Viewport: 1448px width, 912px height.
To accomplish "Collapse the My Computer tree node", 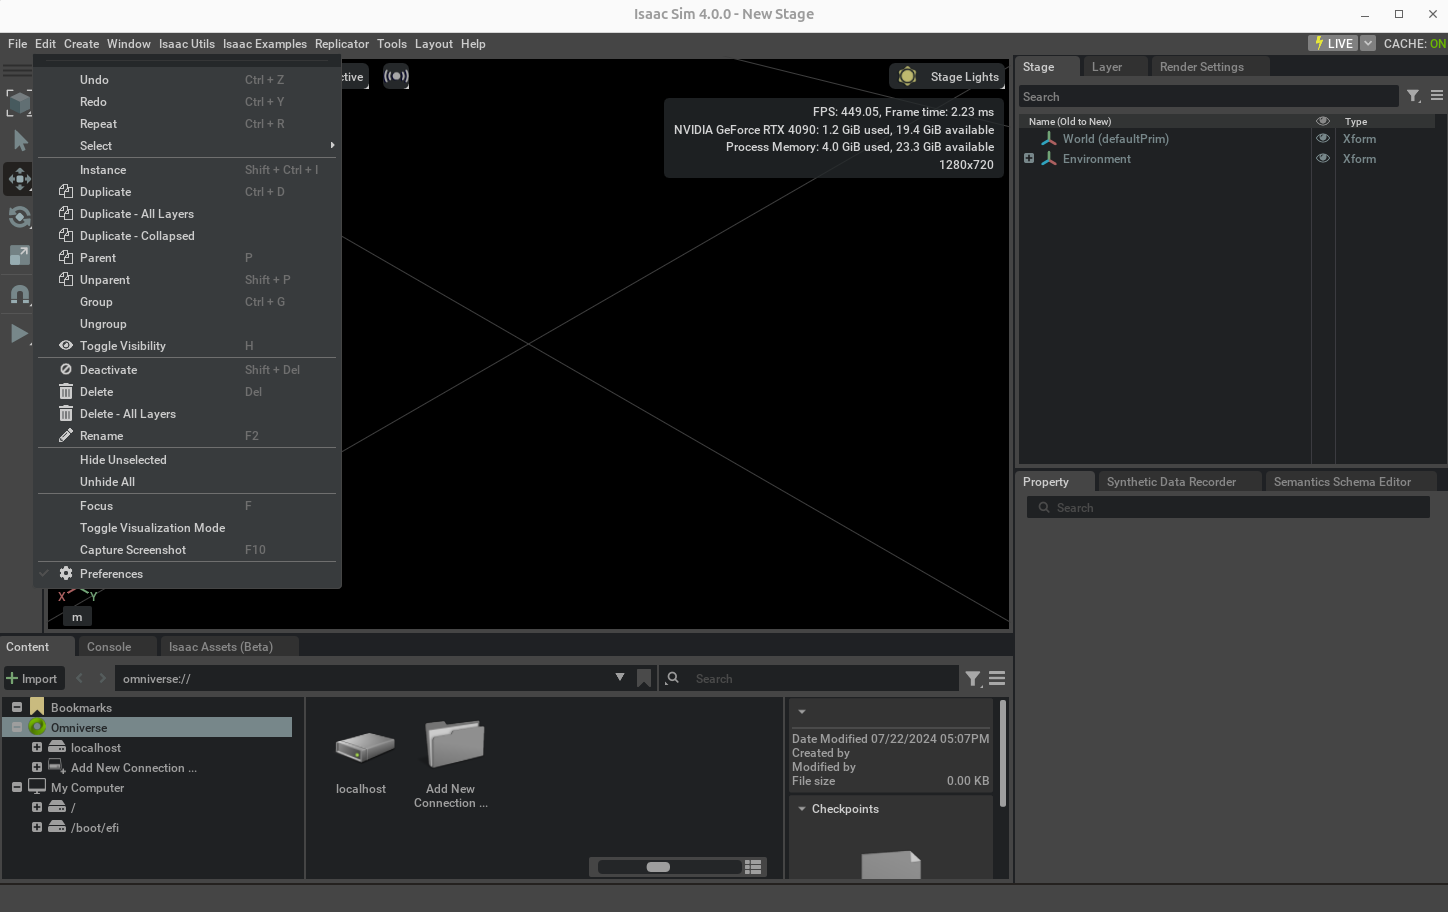I will 17,787.
